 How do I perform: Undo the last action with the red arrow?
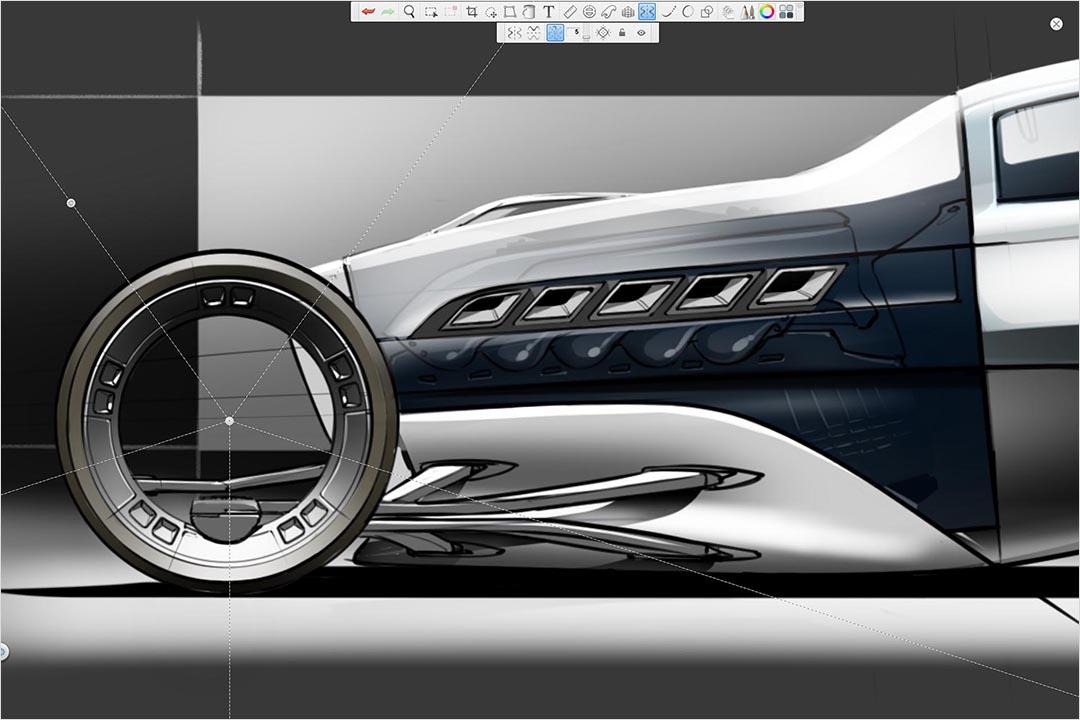(370, 9)
